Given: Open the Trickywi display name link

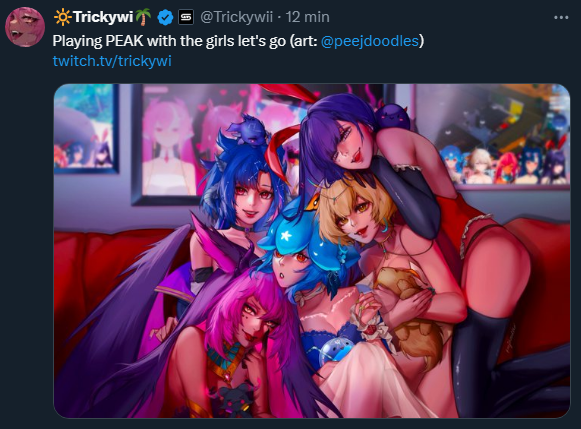Looking at the screenshot, I should coord(103,17).
